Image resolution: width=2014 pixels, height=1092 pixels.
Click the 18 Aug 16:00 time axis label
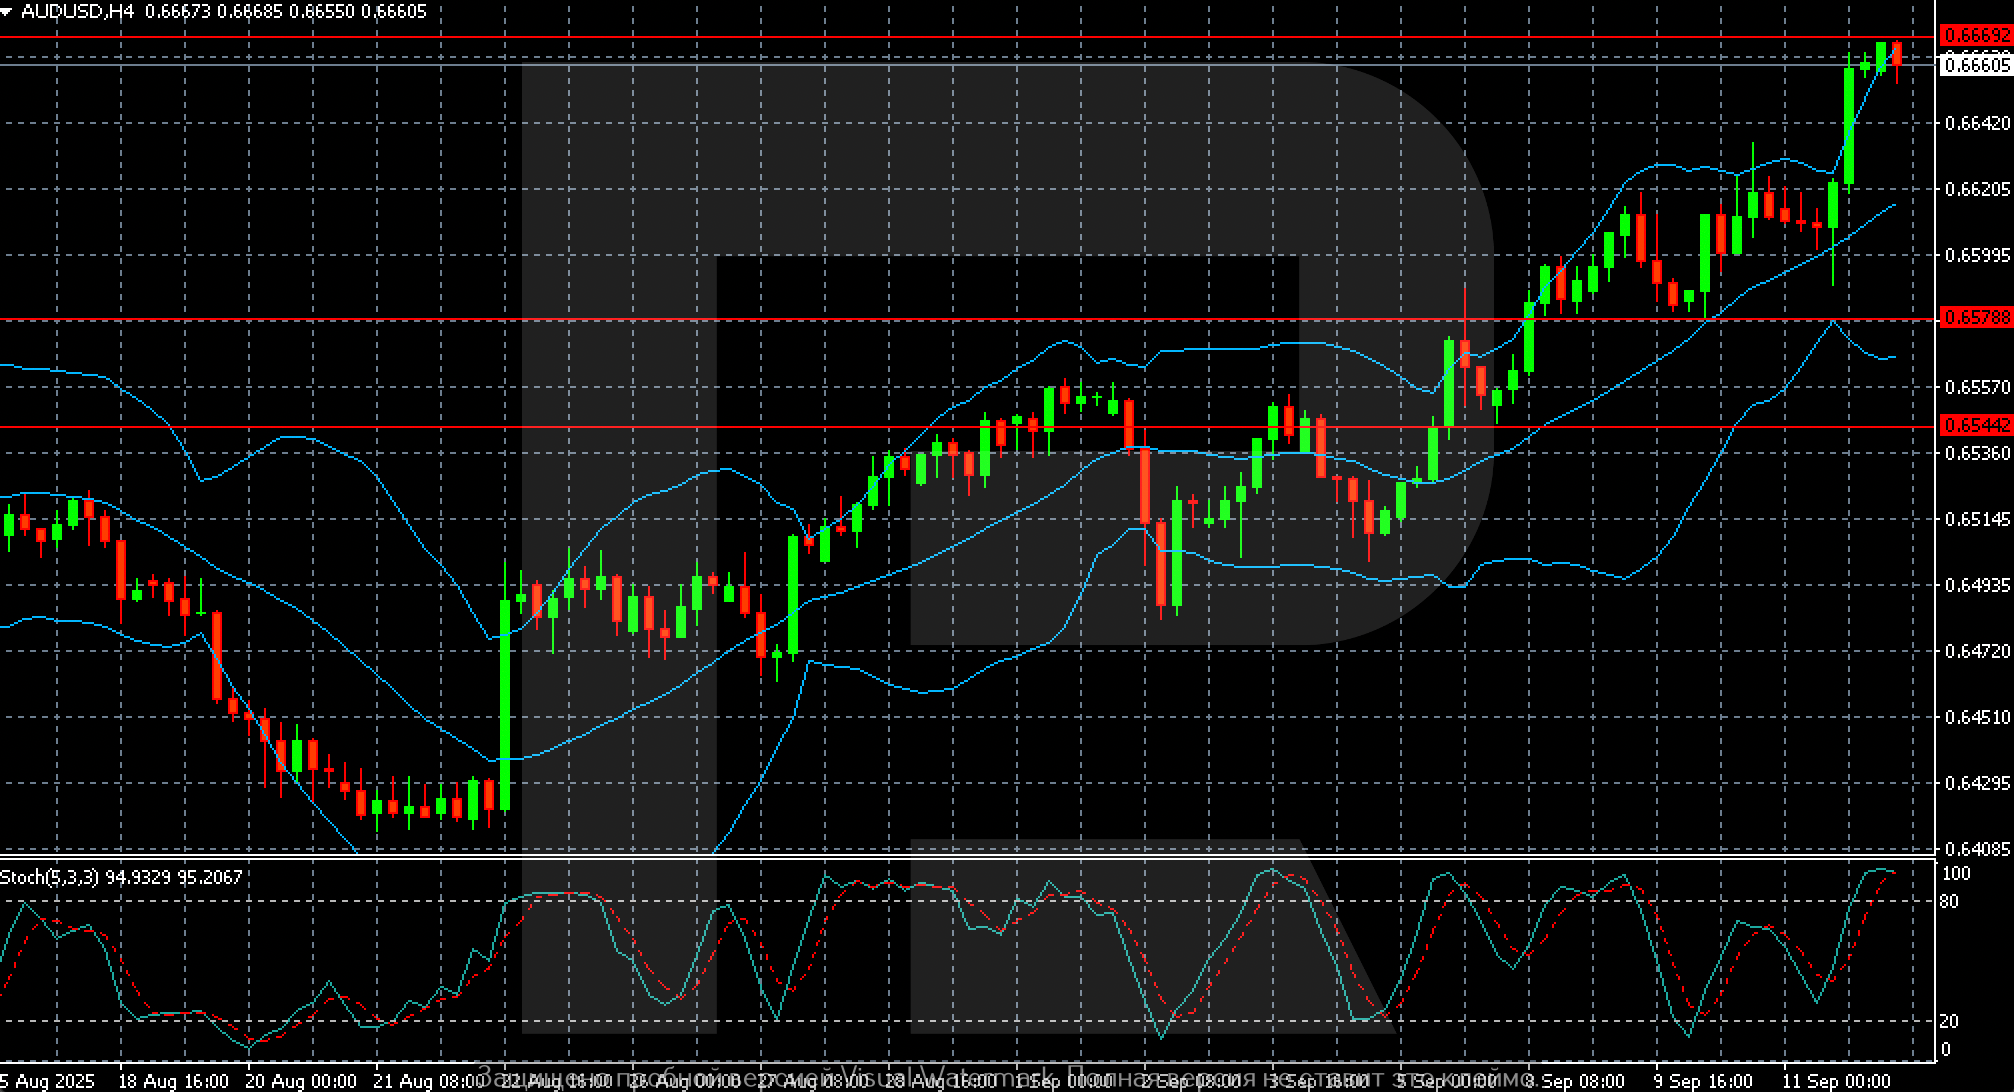point(173,1081)
